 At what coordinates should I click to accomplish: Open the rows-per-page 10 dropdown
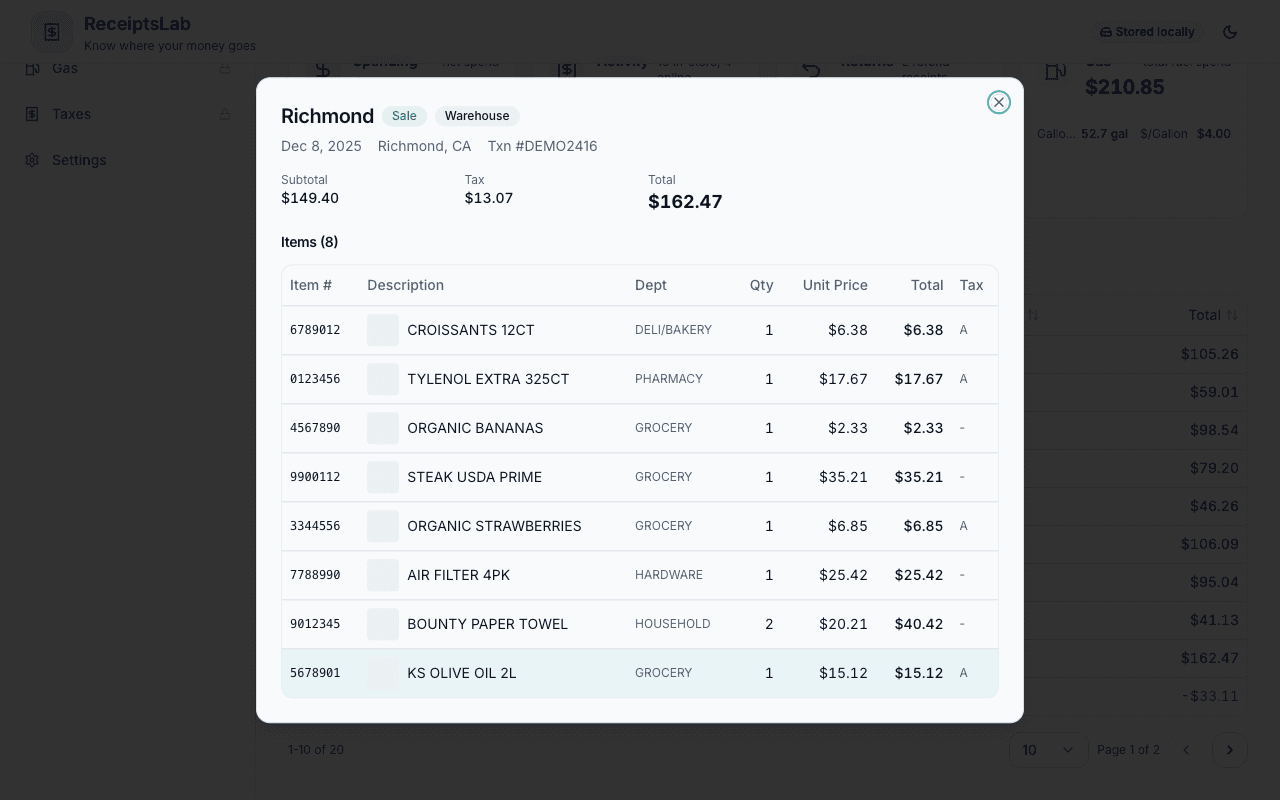[x=1048, y=749]
